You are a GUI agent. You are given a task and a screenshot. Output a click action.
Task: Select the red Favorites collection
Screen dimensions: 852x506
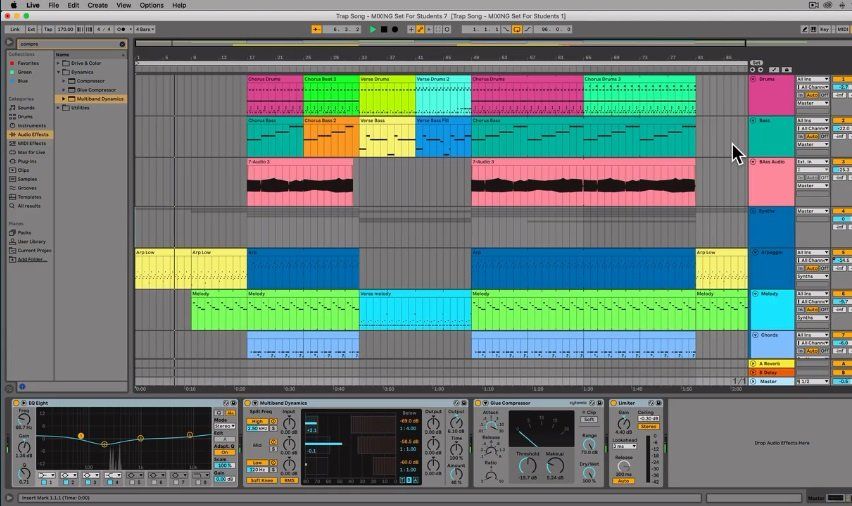tap(28, 62)
